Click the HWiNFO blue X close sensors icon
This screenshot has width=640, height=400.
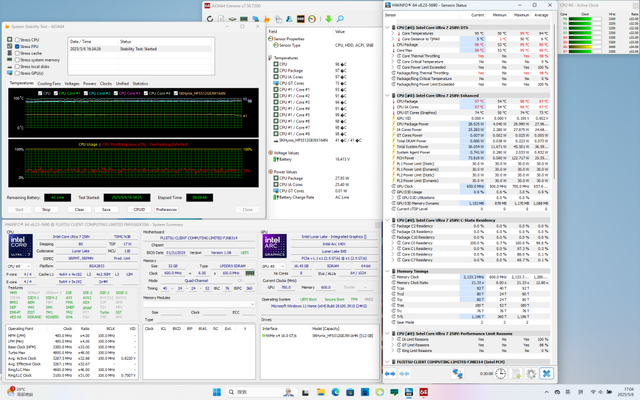pos(547,373)
